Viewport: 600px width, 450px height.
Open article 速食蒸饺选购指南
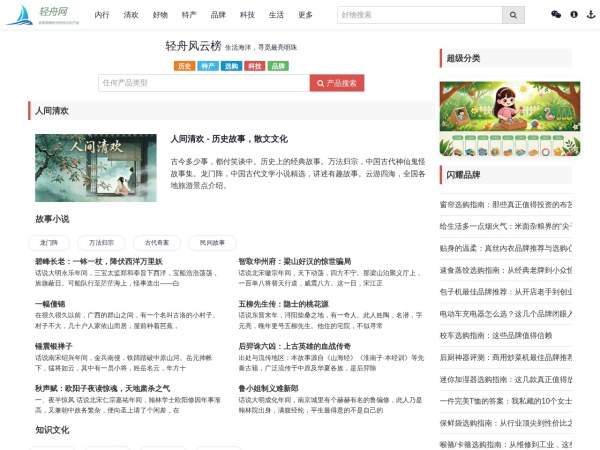[506, 270]
